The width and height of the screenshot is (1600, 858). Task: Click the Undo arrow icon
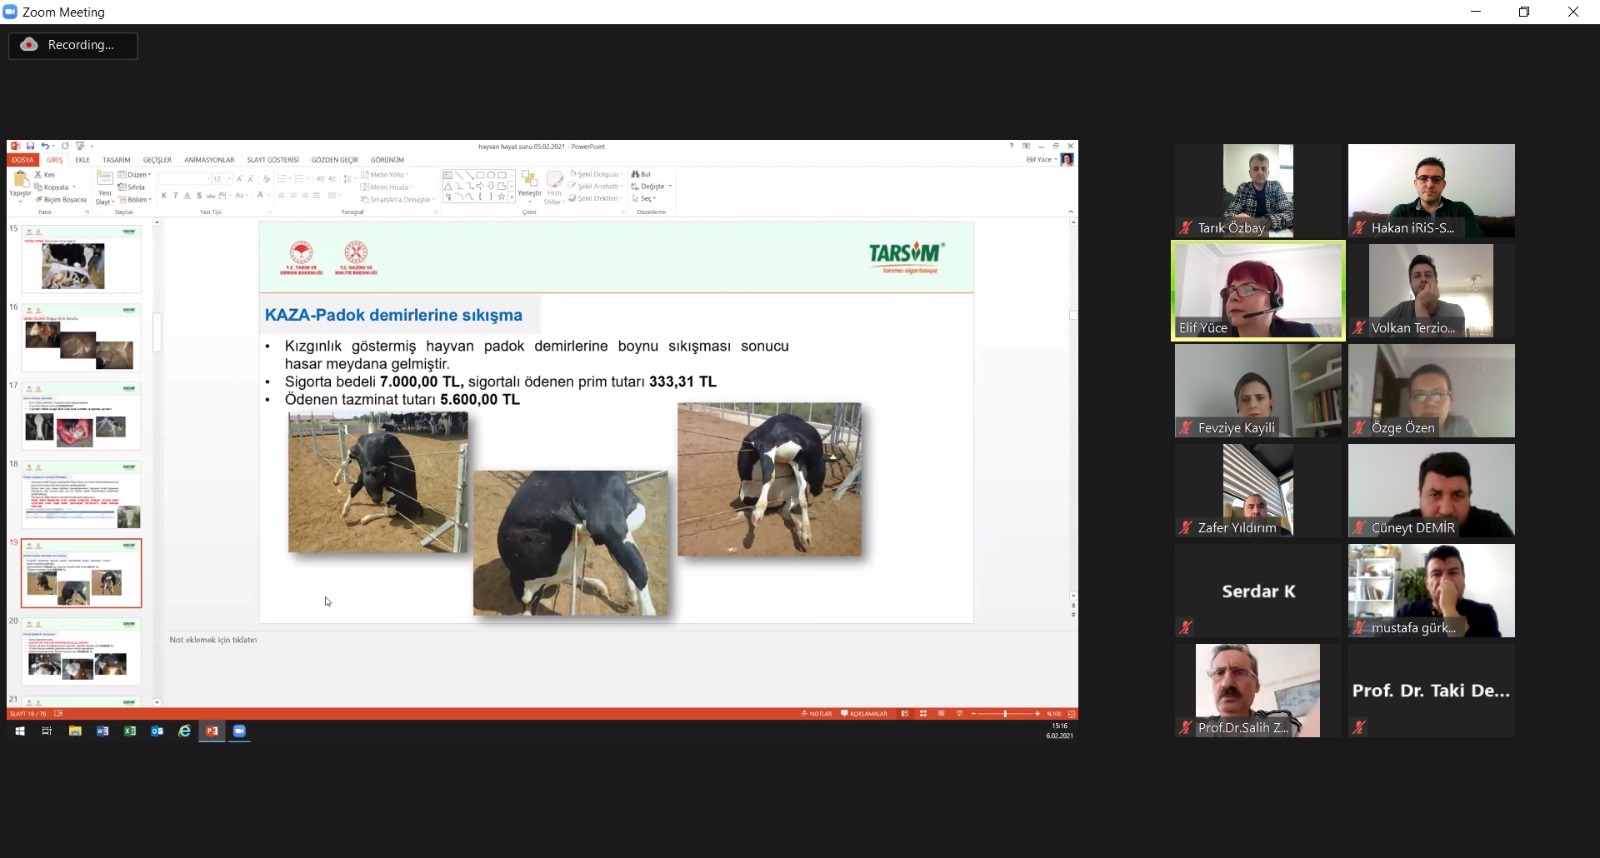tap(44, 146)
